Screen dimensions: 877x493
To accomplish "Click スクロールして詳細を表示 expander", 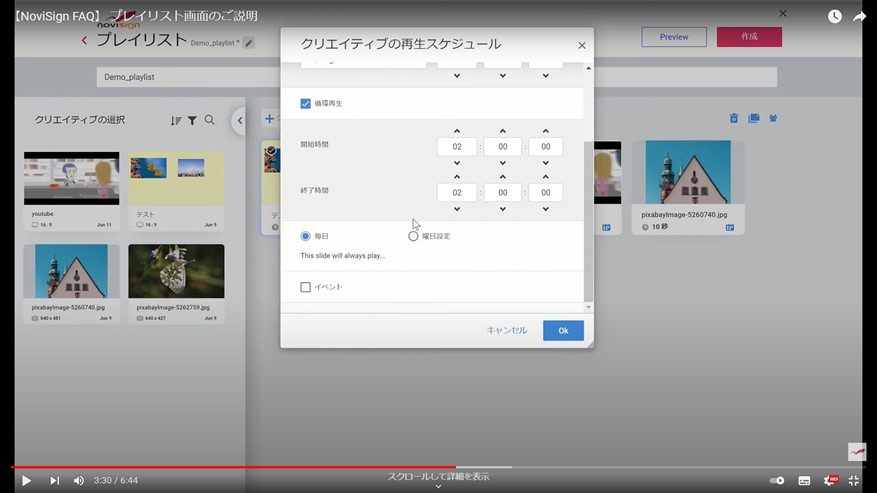I will 438,480.
